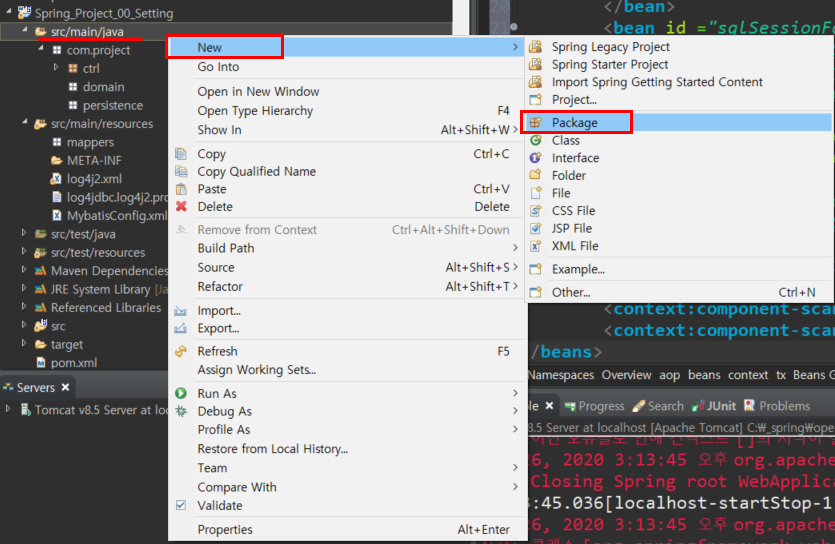835x544 pixels.
Task: Select the mappers package
Action: click(83, 142)
